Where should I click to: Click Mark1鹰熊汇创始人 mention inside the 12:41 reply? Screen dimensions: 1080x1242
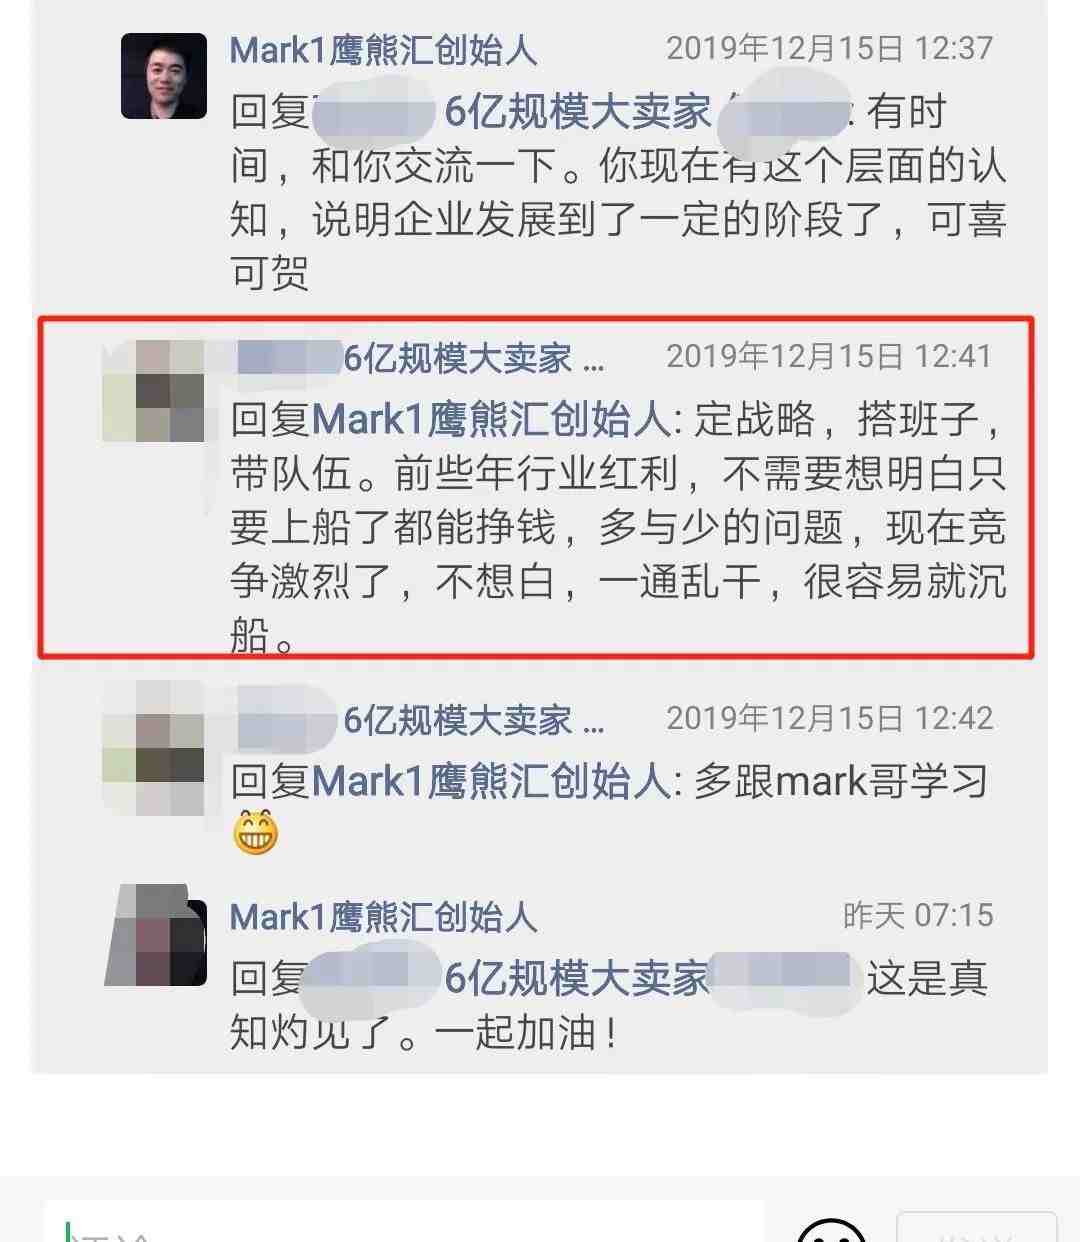[x=491, y=420]
